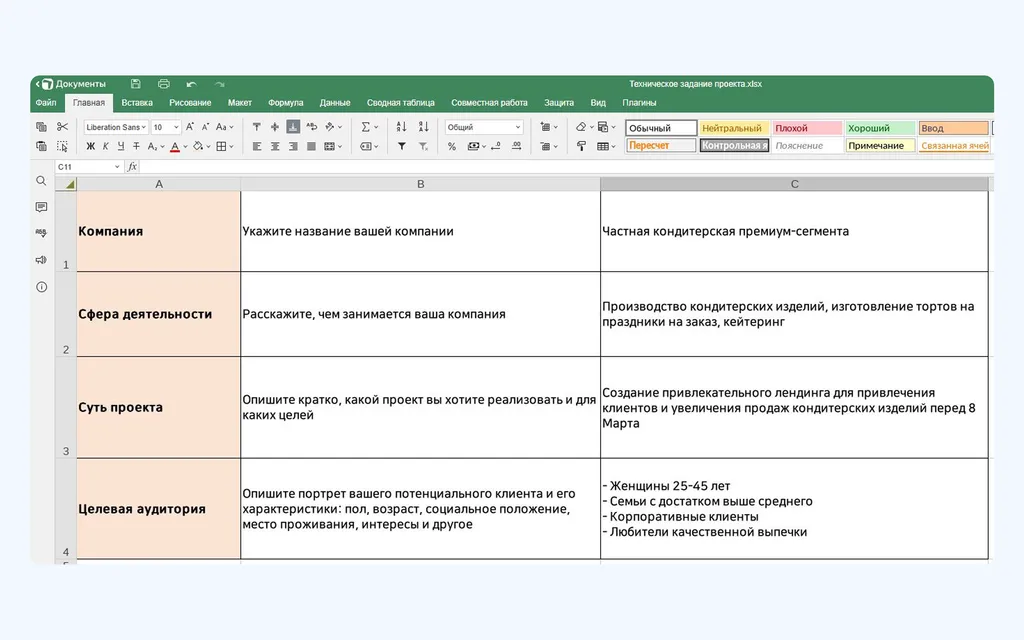Sort ascending with the A-to-Z icon
Screen dimensions: 1024x640
[401, 127]
